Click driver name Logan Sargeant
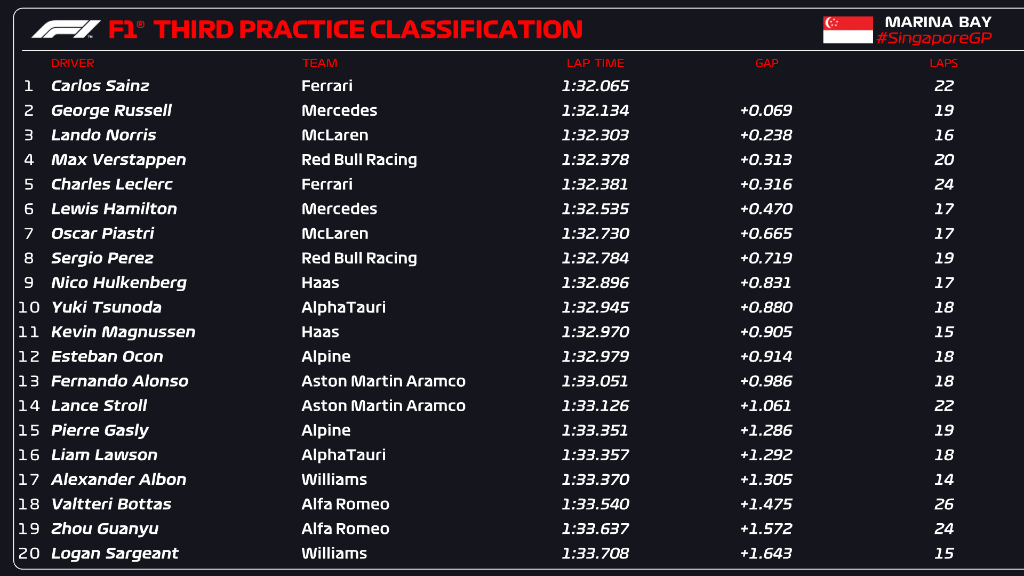 click(x=114, y=553)
